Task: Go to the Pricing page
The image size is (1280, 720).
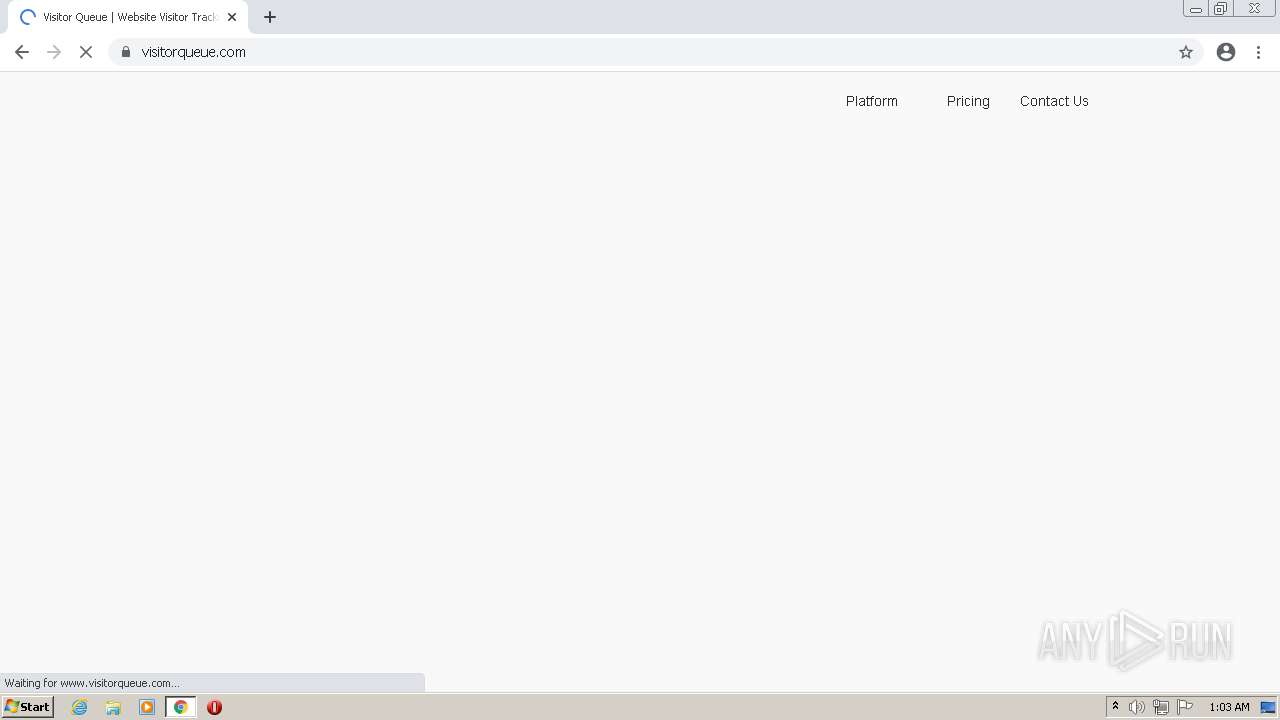Action: click(x=968, y=101)
